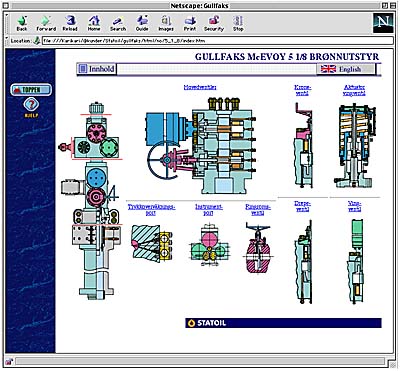Stop loading with the Stop icon

(238, 23)
